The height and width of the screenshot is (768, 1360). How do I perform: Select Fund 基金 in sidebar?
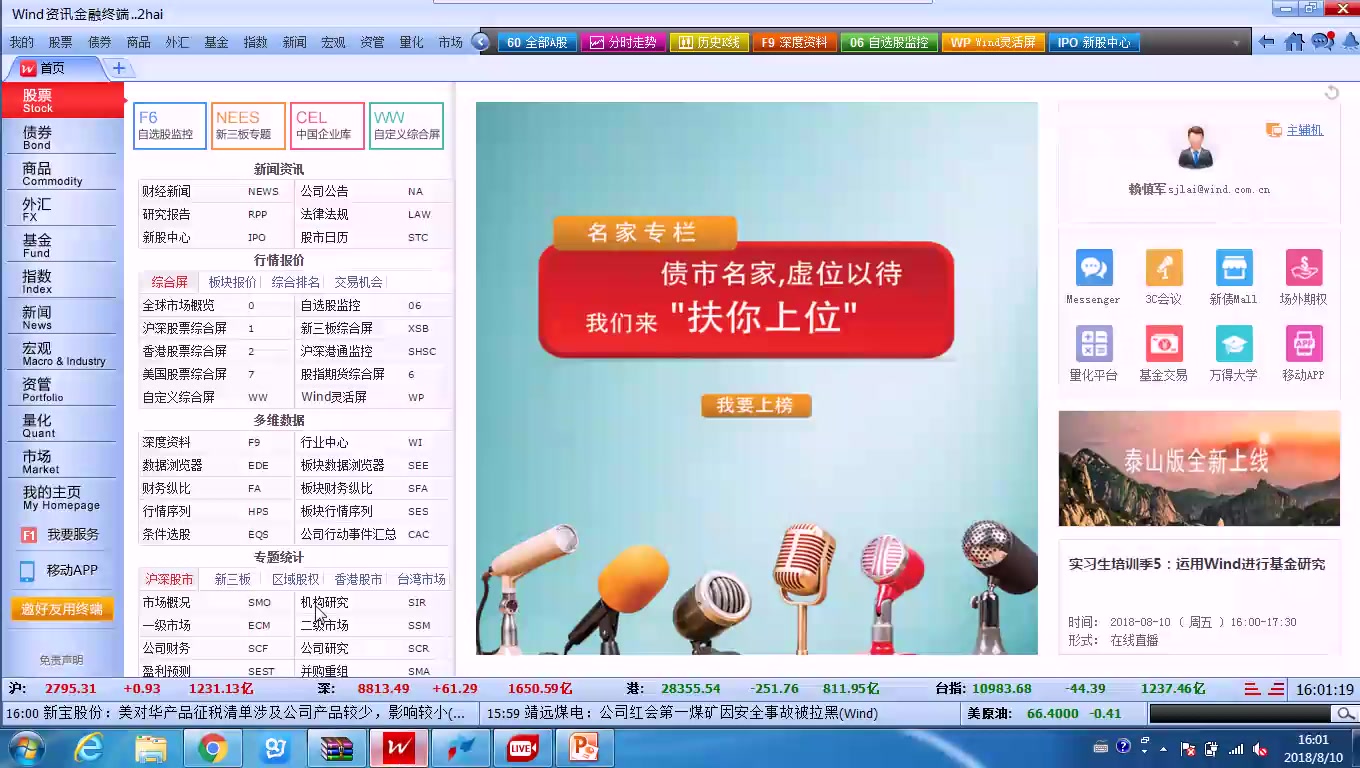pos(61,246)
